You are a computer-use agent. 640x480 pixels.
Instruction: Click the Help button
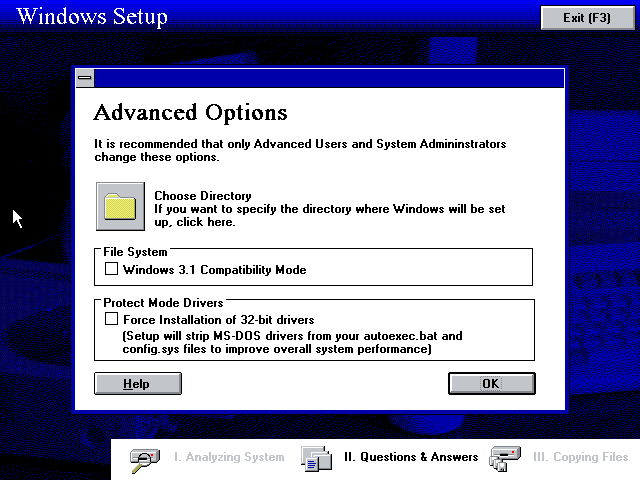click(x=138, y=384)
